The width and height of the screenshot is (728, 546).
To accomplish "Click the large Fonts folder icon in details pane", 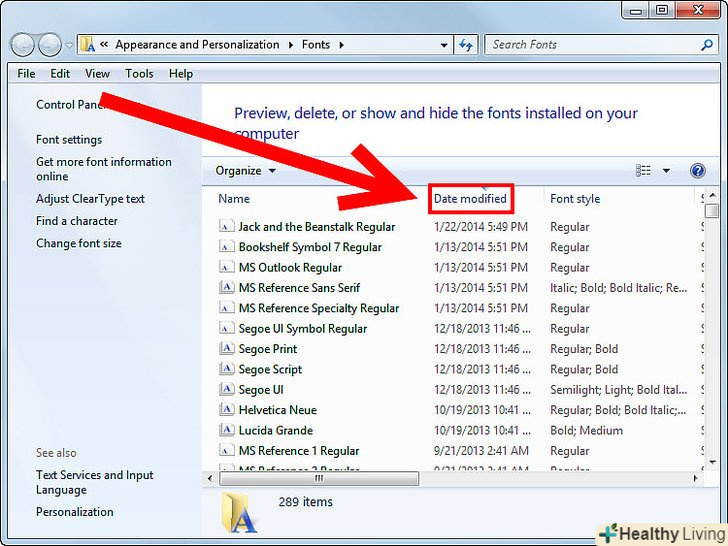I will tap(239, 512).
